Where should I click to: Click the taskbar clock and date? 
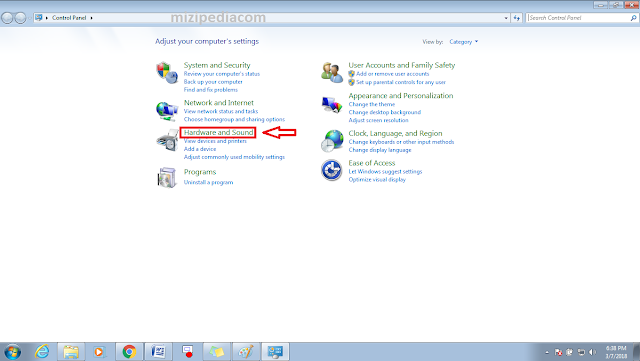(x=616, y=352)
